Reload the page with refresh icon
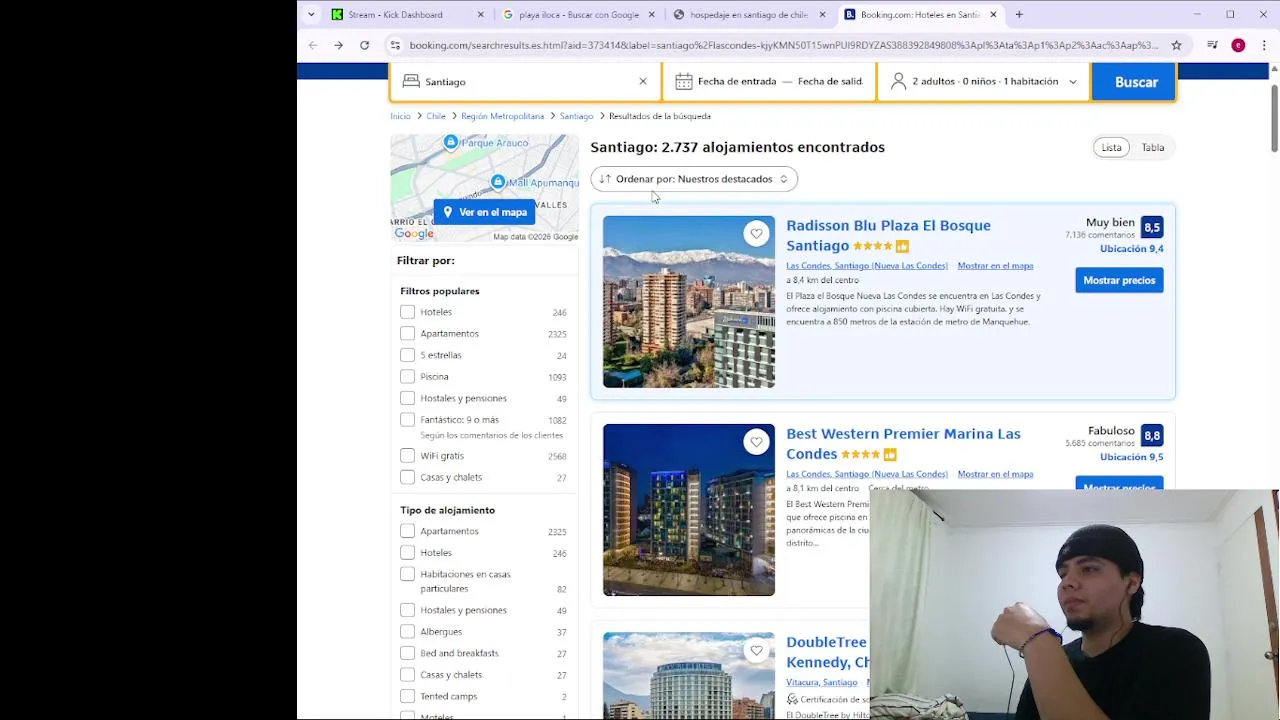 [x=365, y=45]
